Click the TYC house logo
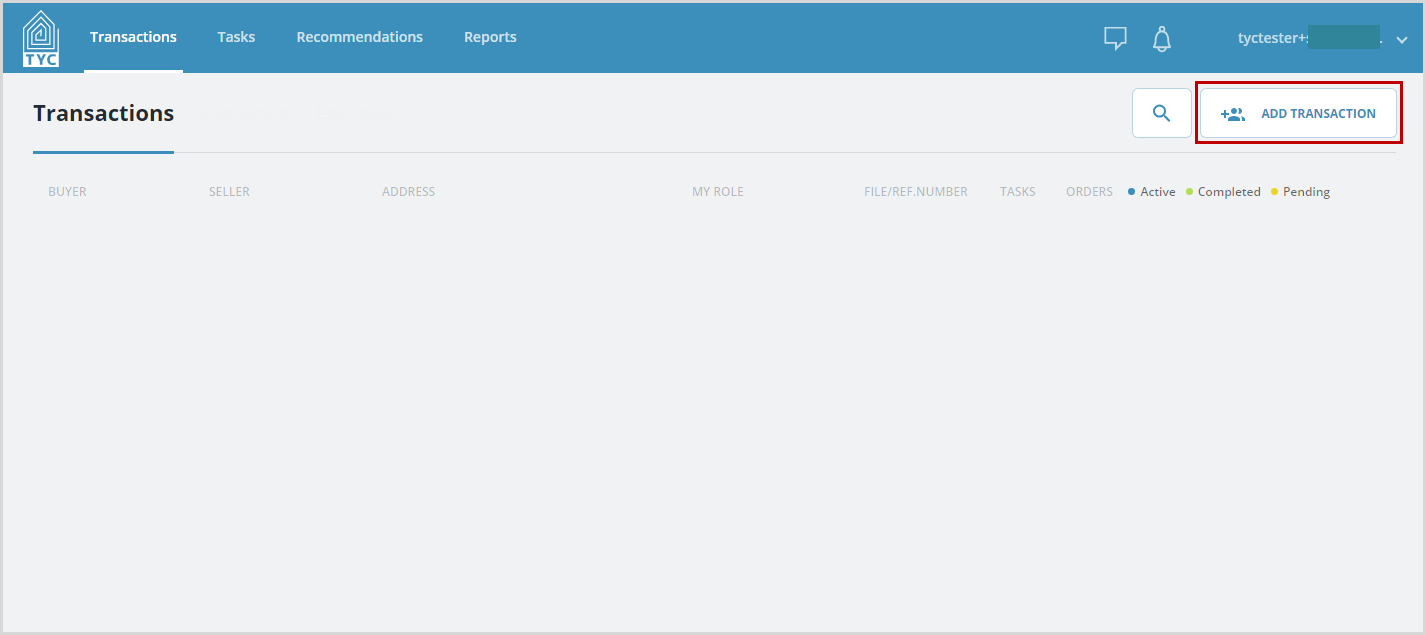The height and width of the screenshot is (635, 1426). [x=41, y=39]
